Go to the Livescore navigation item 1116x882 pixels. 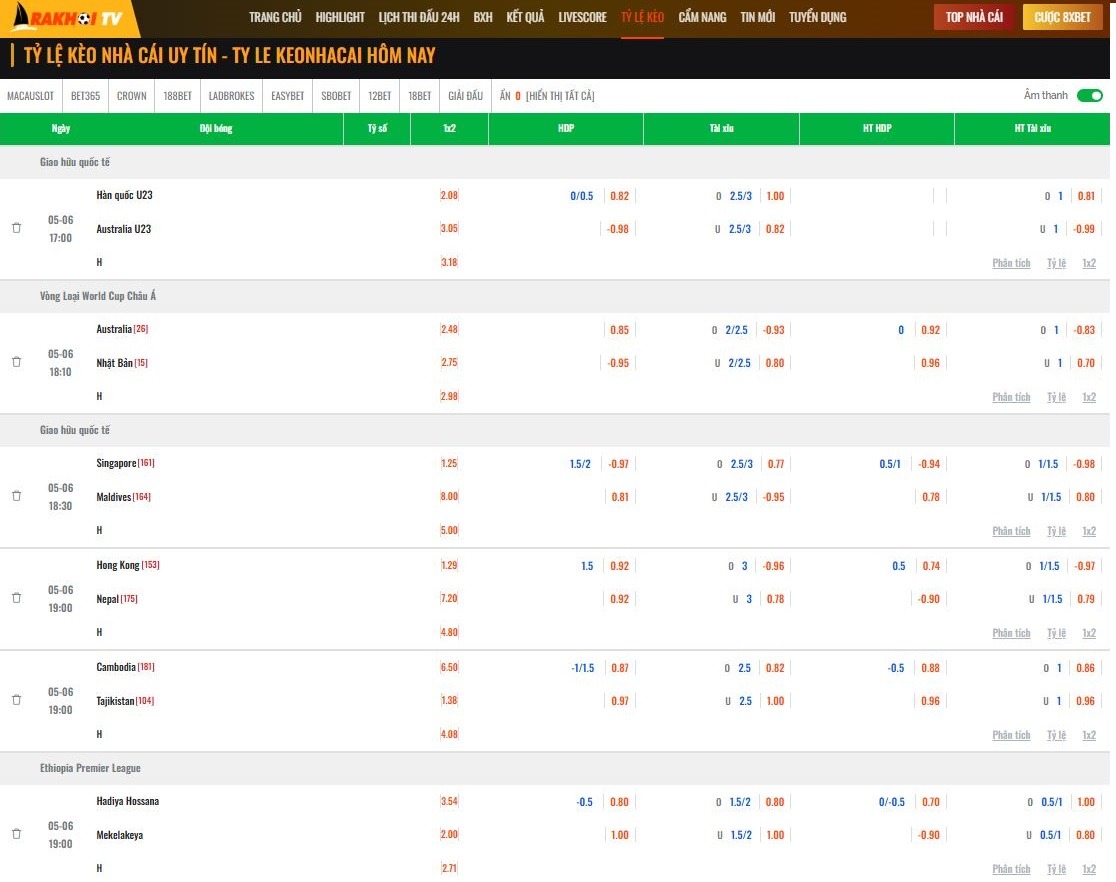(x=582, y=18)
